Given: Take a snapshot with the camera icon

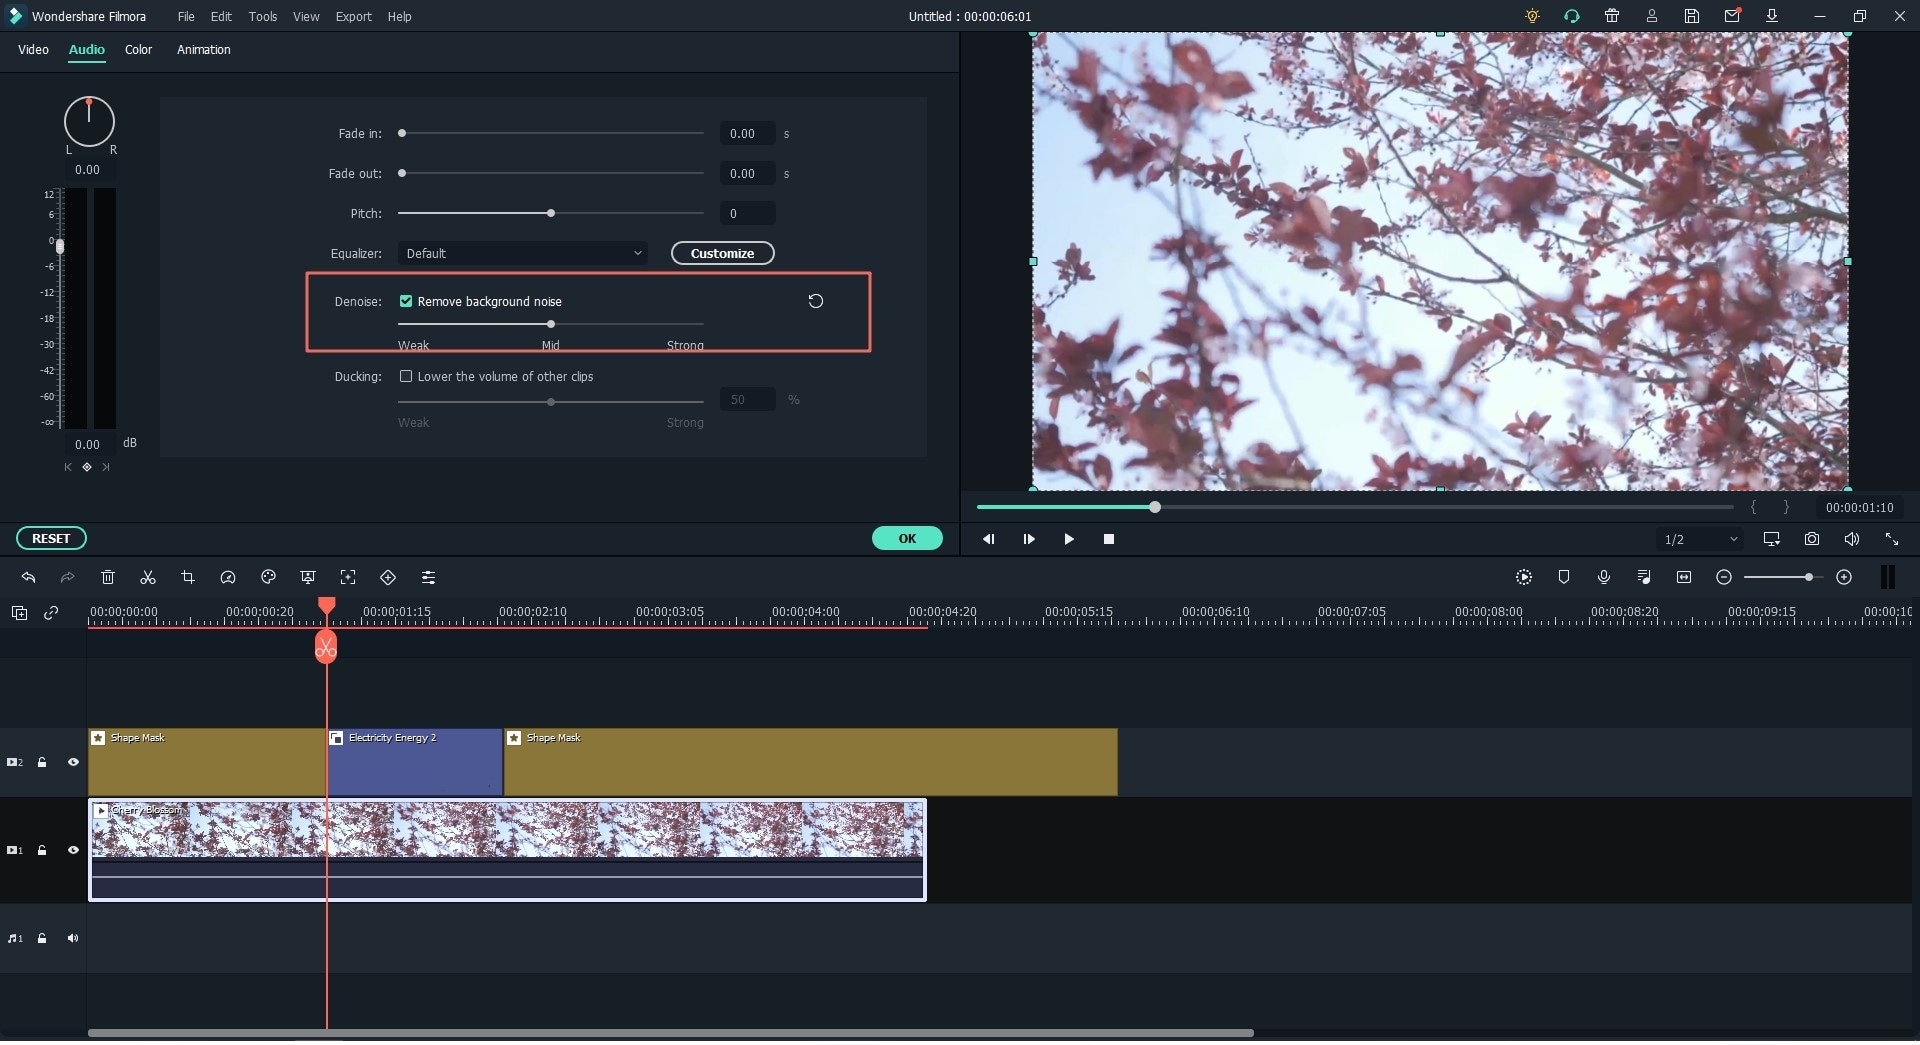Looking at the screenshot, I should pyautogui.click(x=1812, y=540).
